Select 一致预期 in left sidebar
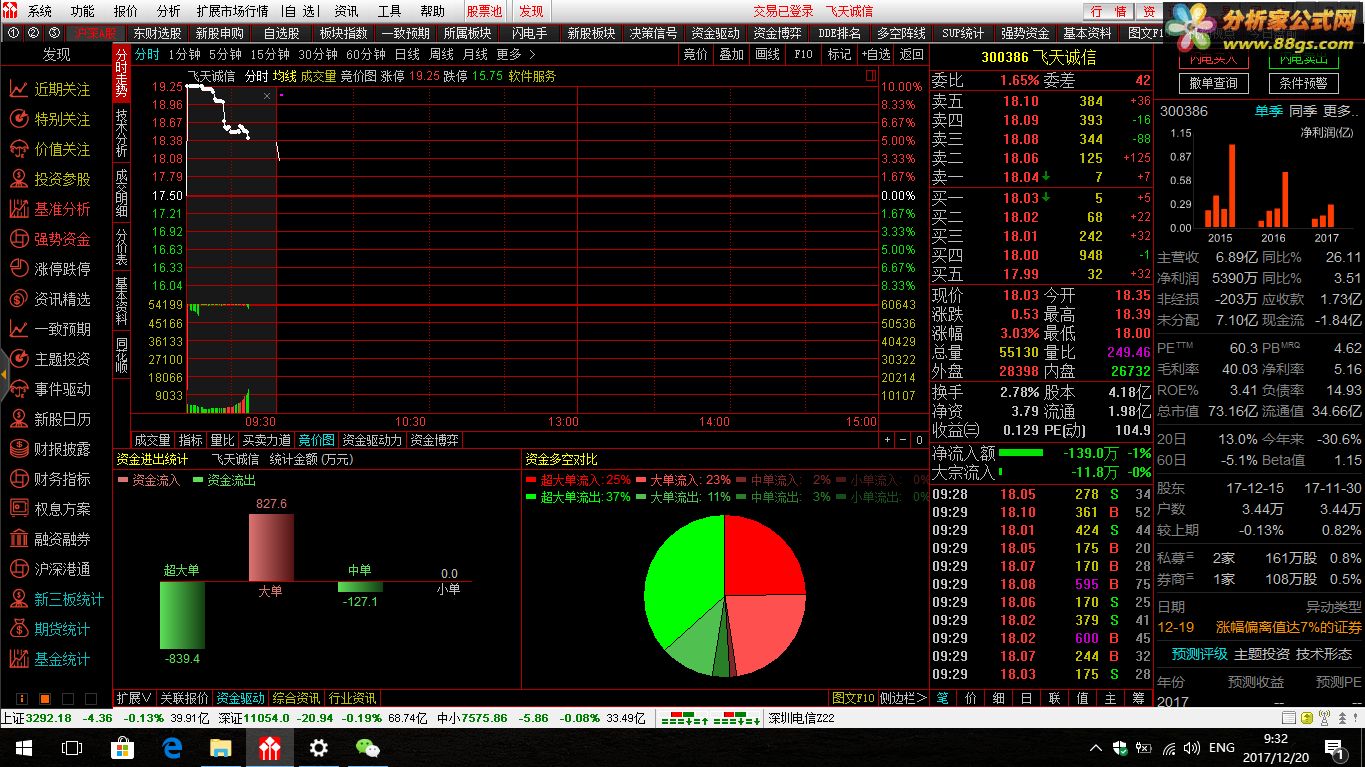This screenshot has height=767, width=1365. point(50,329)
